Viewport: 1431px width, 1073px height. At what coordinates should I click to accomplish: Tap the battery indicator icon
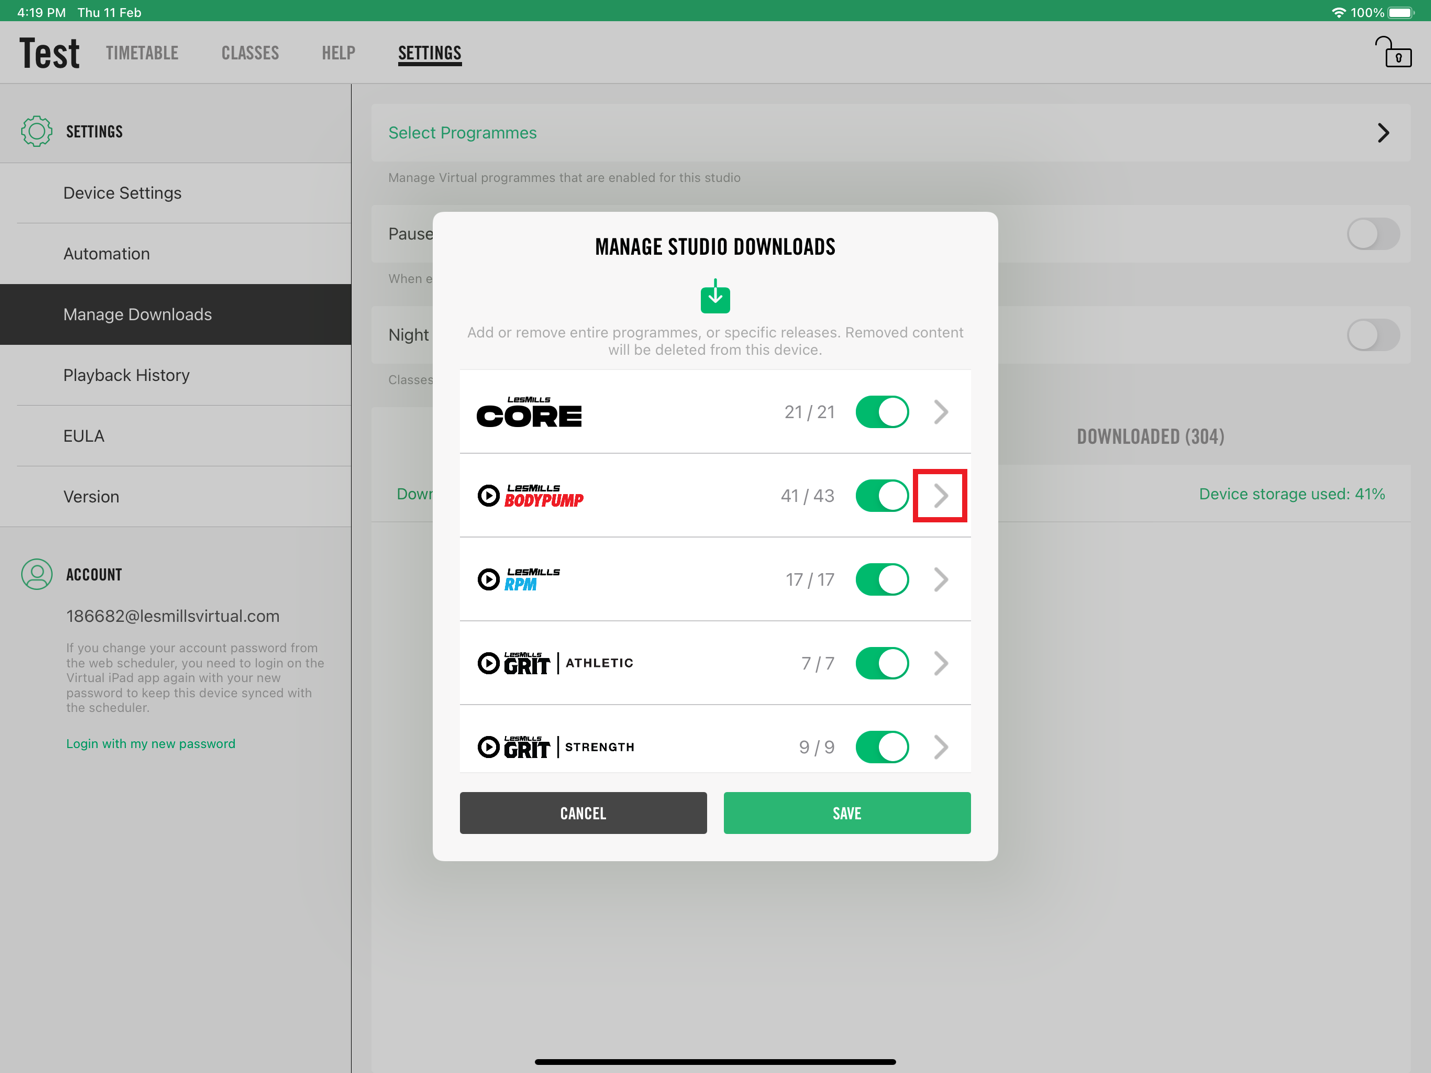pos(1402,12)
